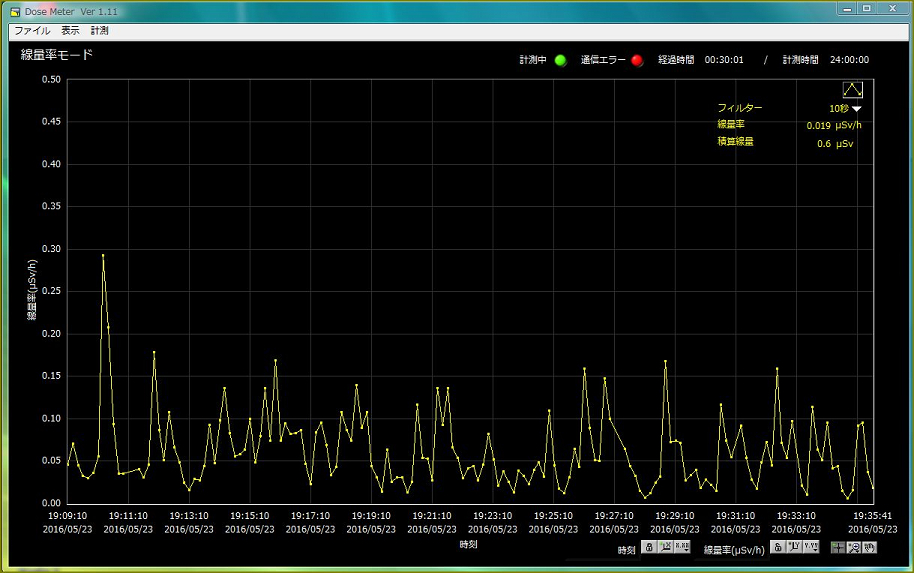The image size is (914, 573).
Task: Click the plot line style icon
Action: [852, 90]
